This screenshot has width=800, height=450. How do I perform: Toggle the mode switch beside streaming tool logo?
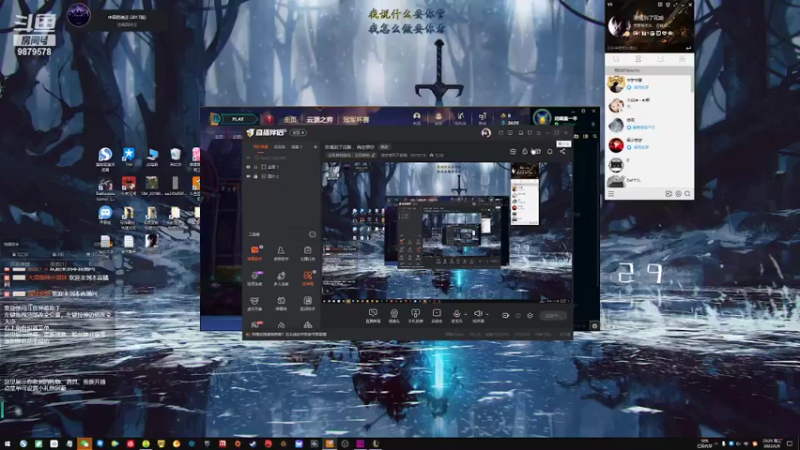298,133
